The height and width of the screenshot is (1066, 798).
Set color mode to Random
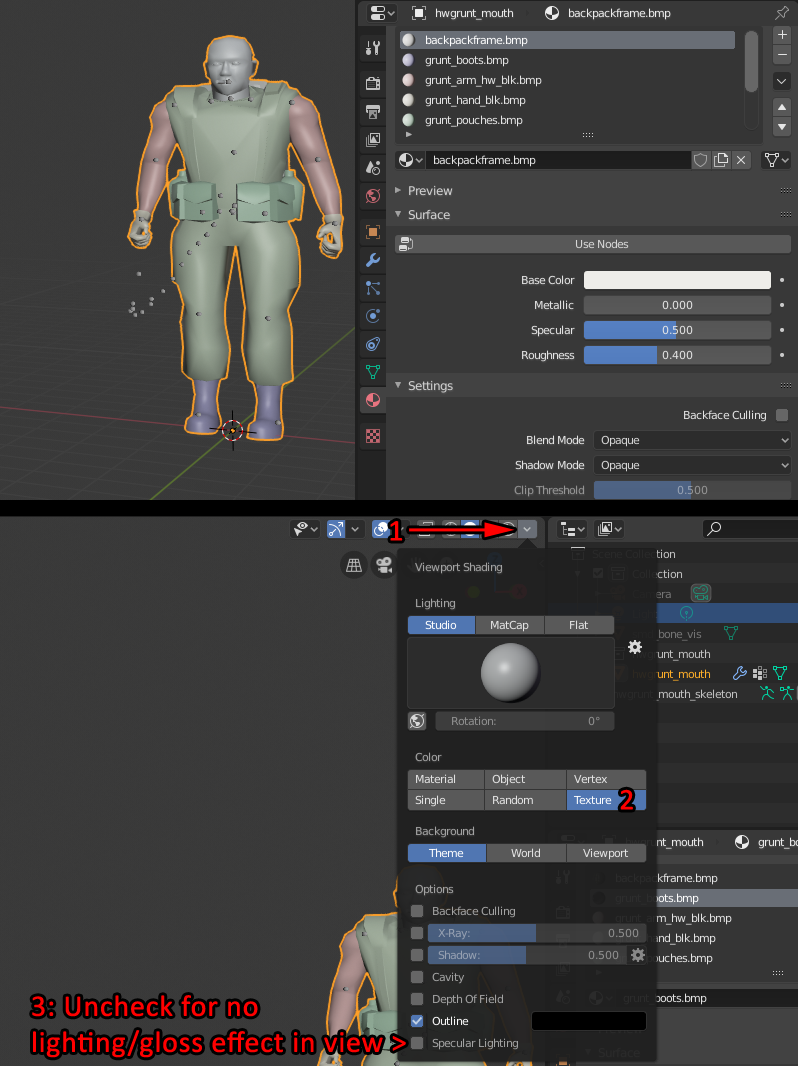point(525,800)
